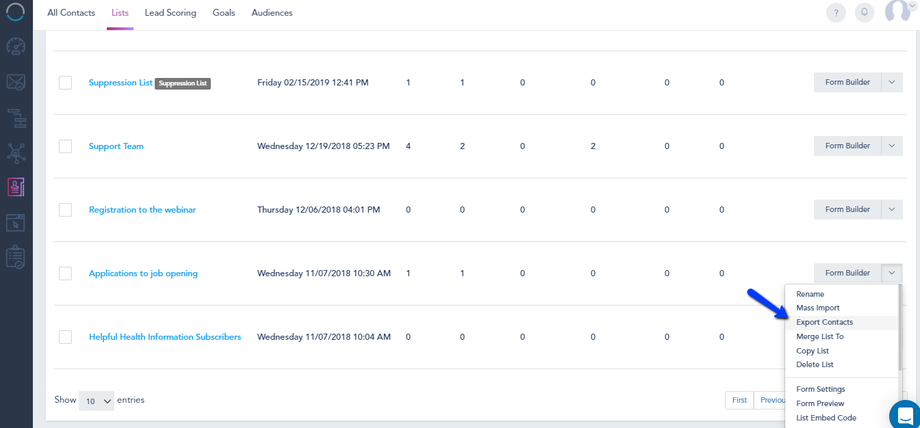This screenshot has height=428, width=920.
Task: Open the Show entries count dropdown
Action: [97, 400]
